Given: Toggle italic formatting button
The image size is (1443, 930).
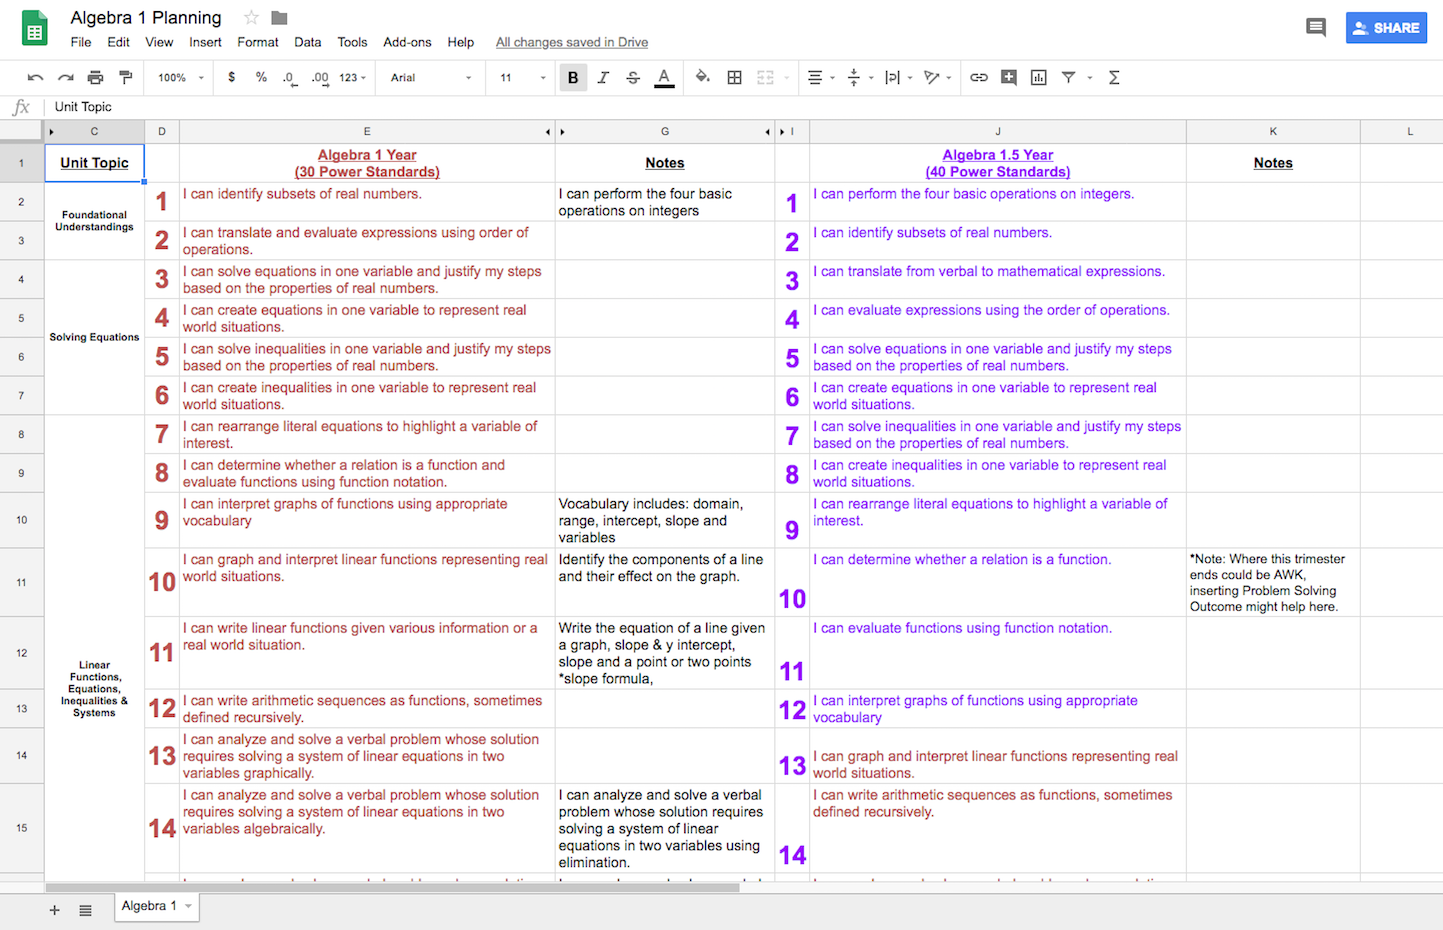Looking at the screenshot, I should point(603,77).
